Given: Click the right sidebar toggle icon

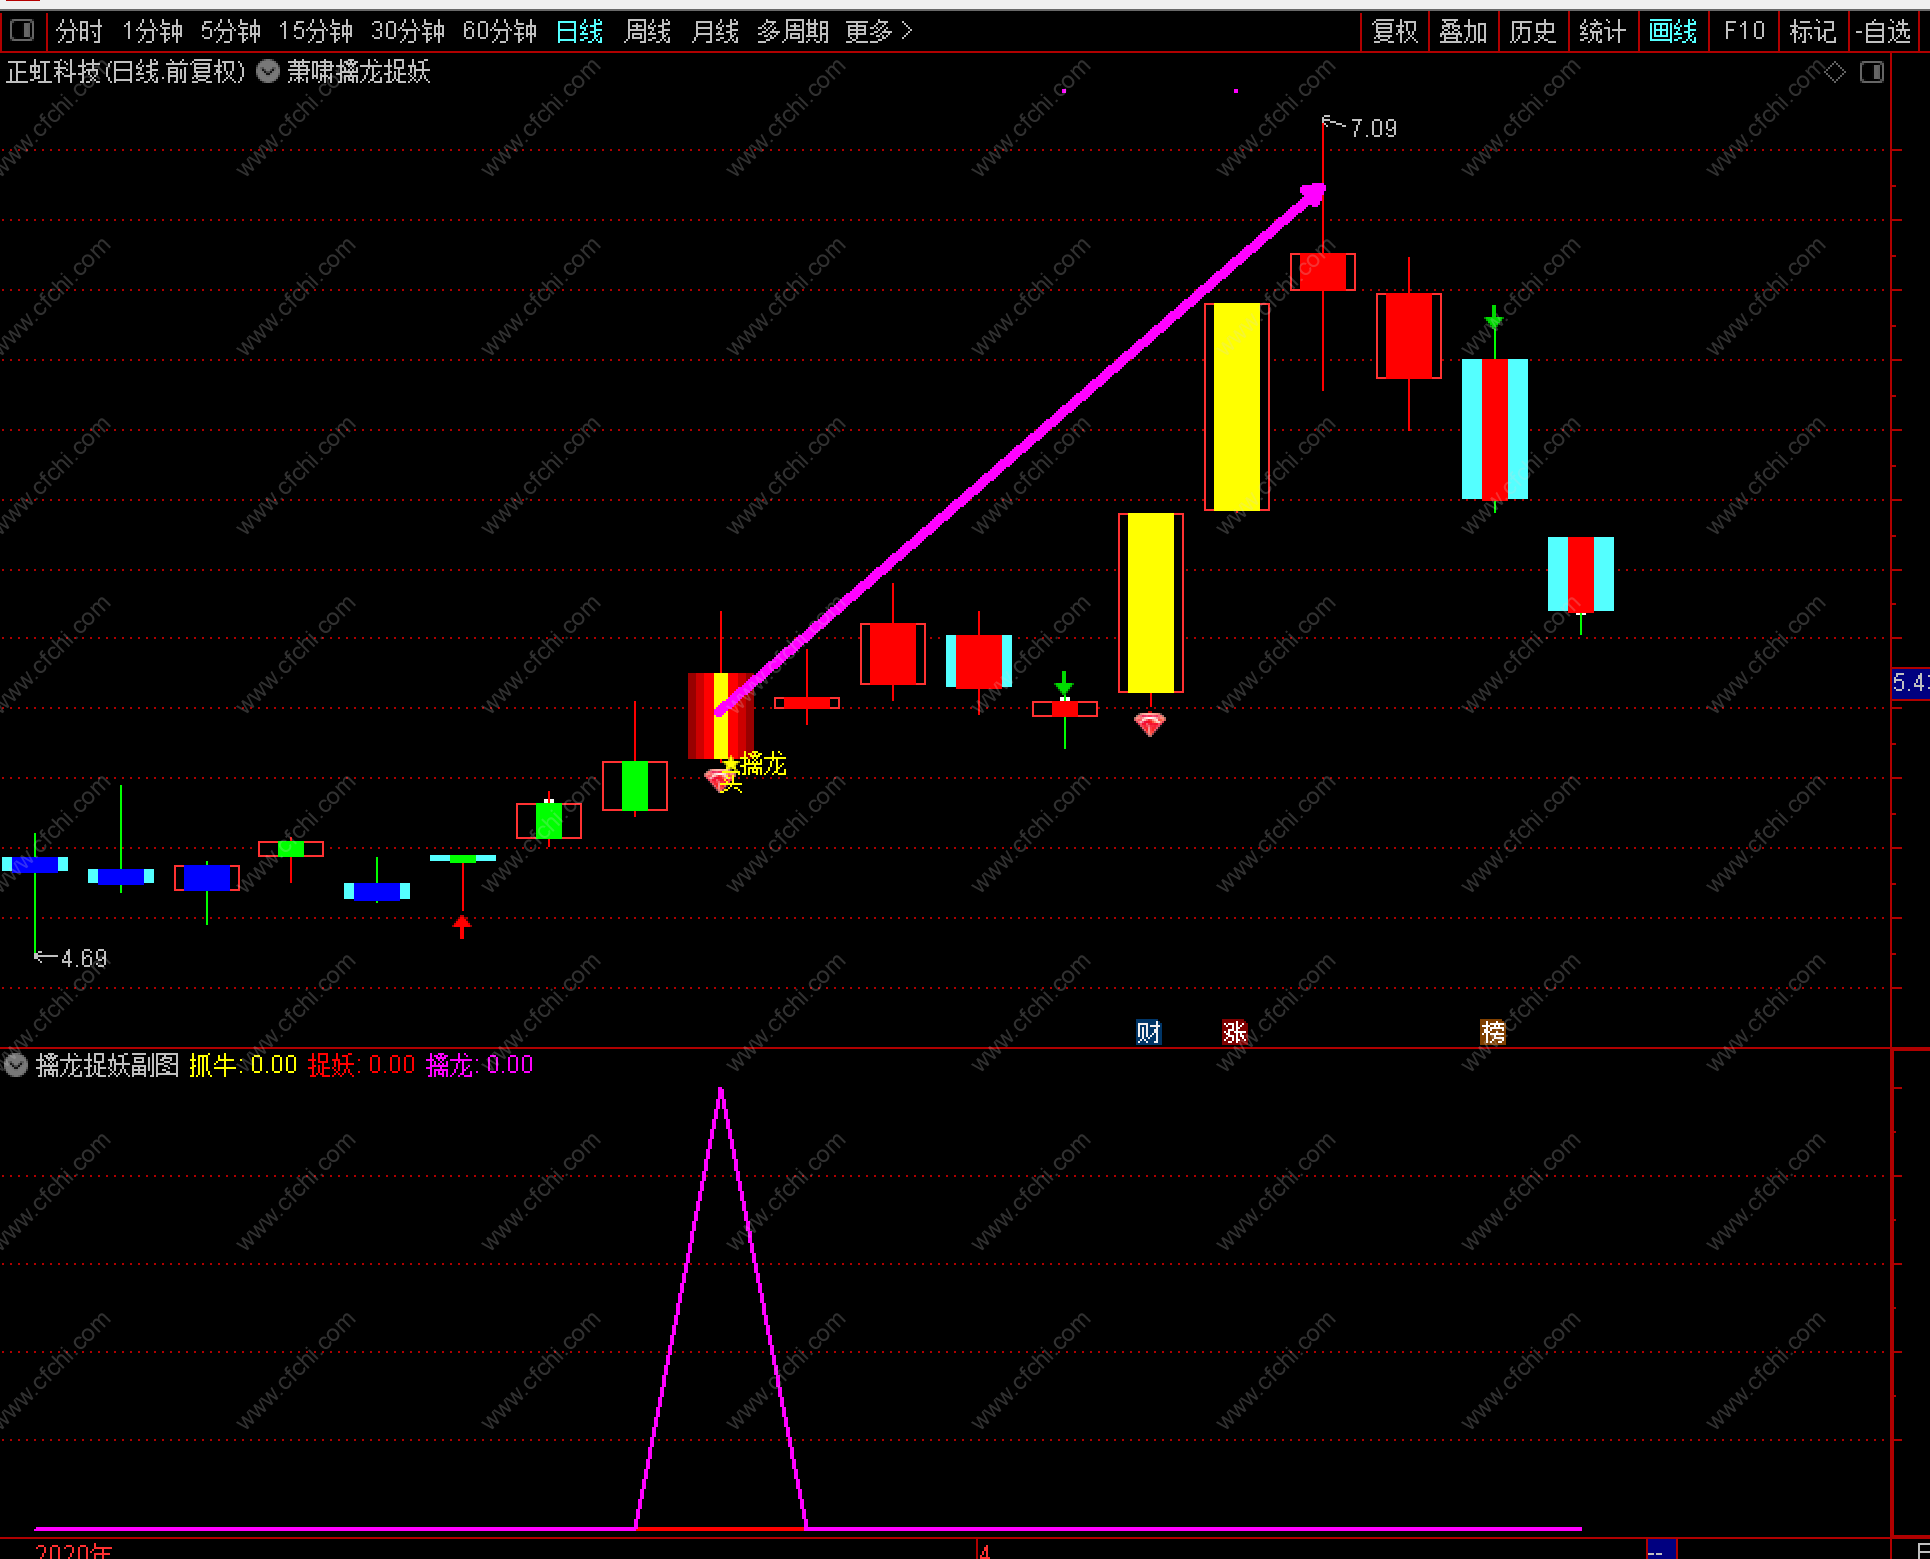Looking at the screenshot, I should pyautogui.click(x=1871, y=72).
